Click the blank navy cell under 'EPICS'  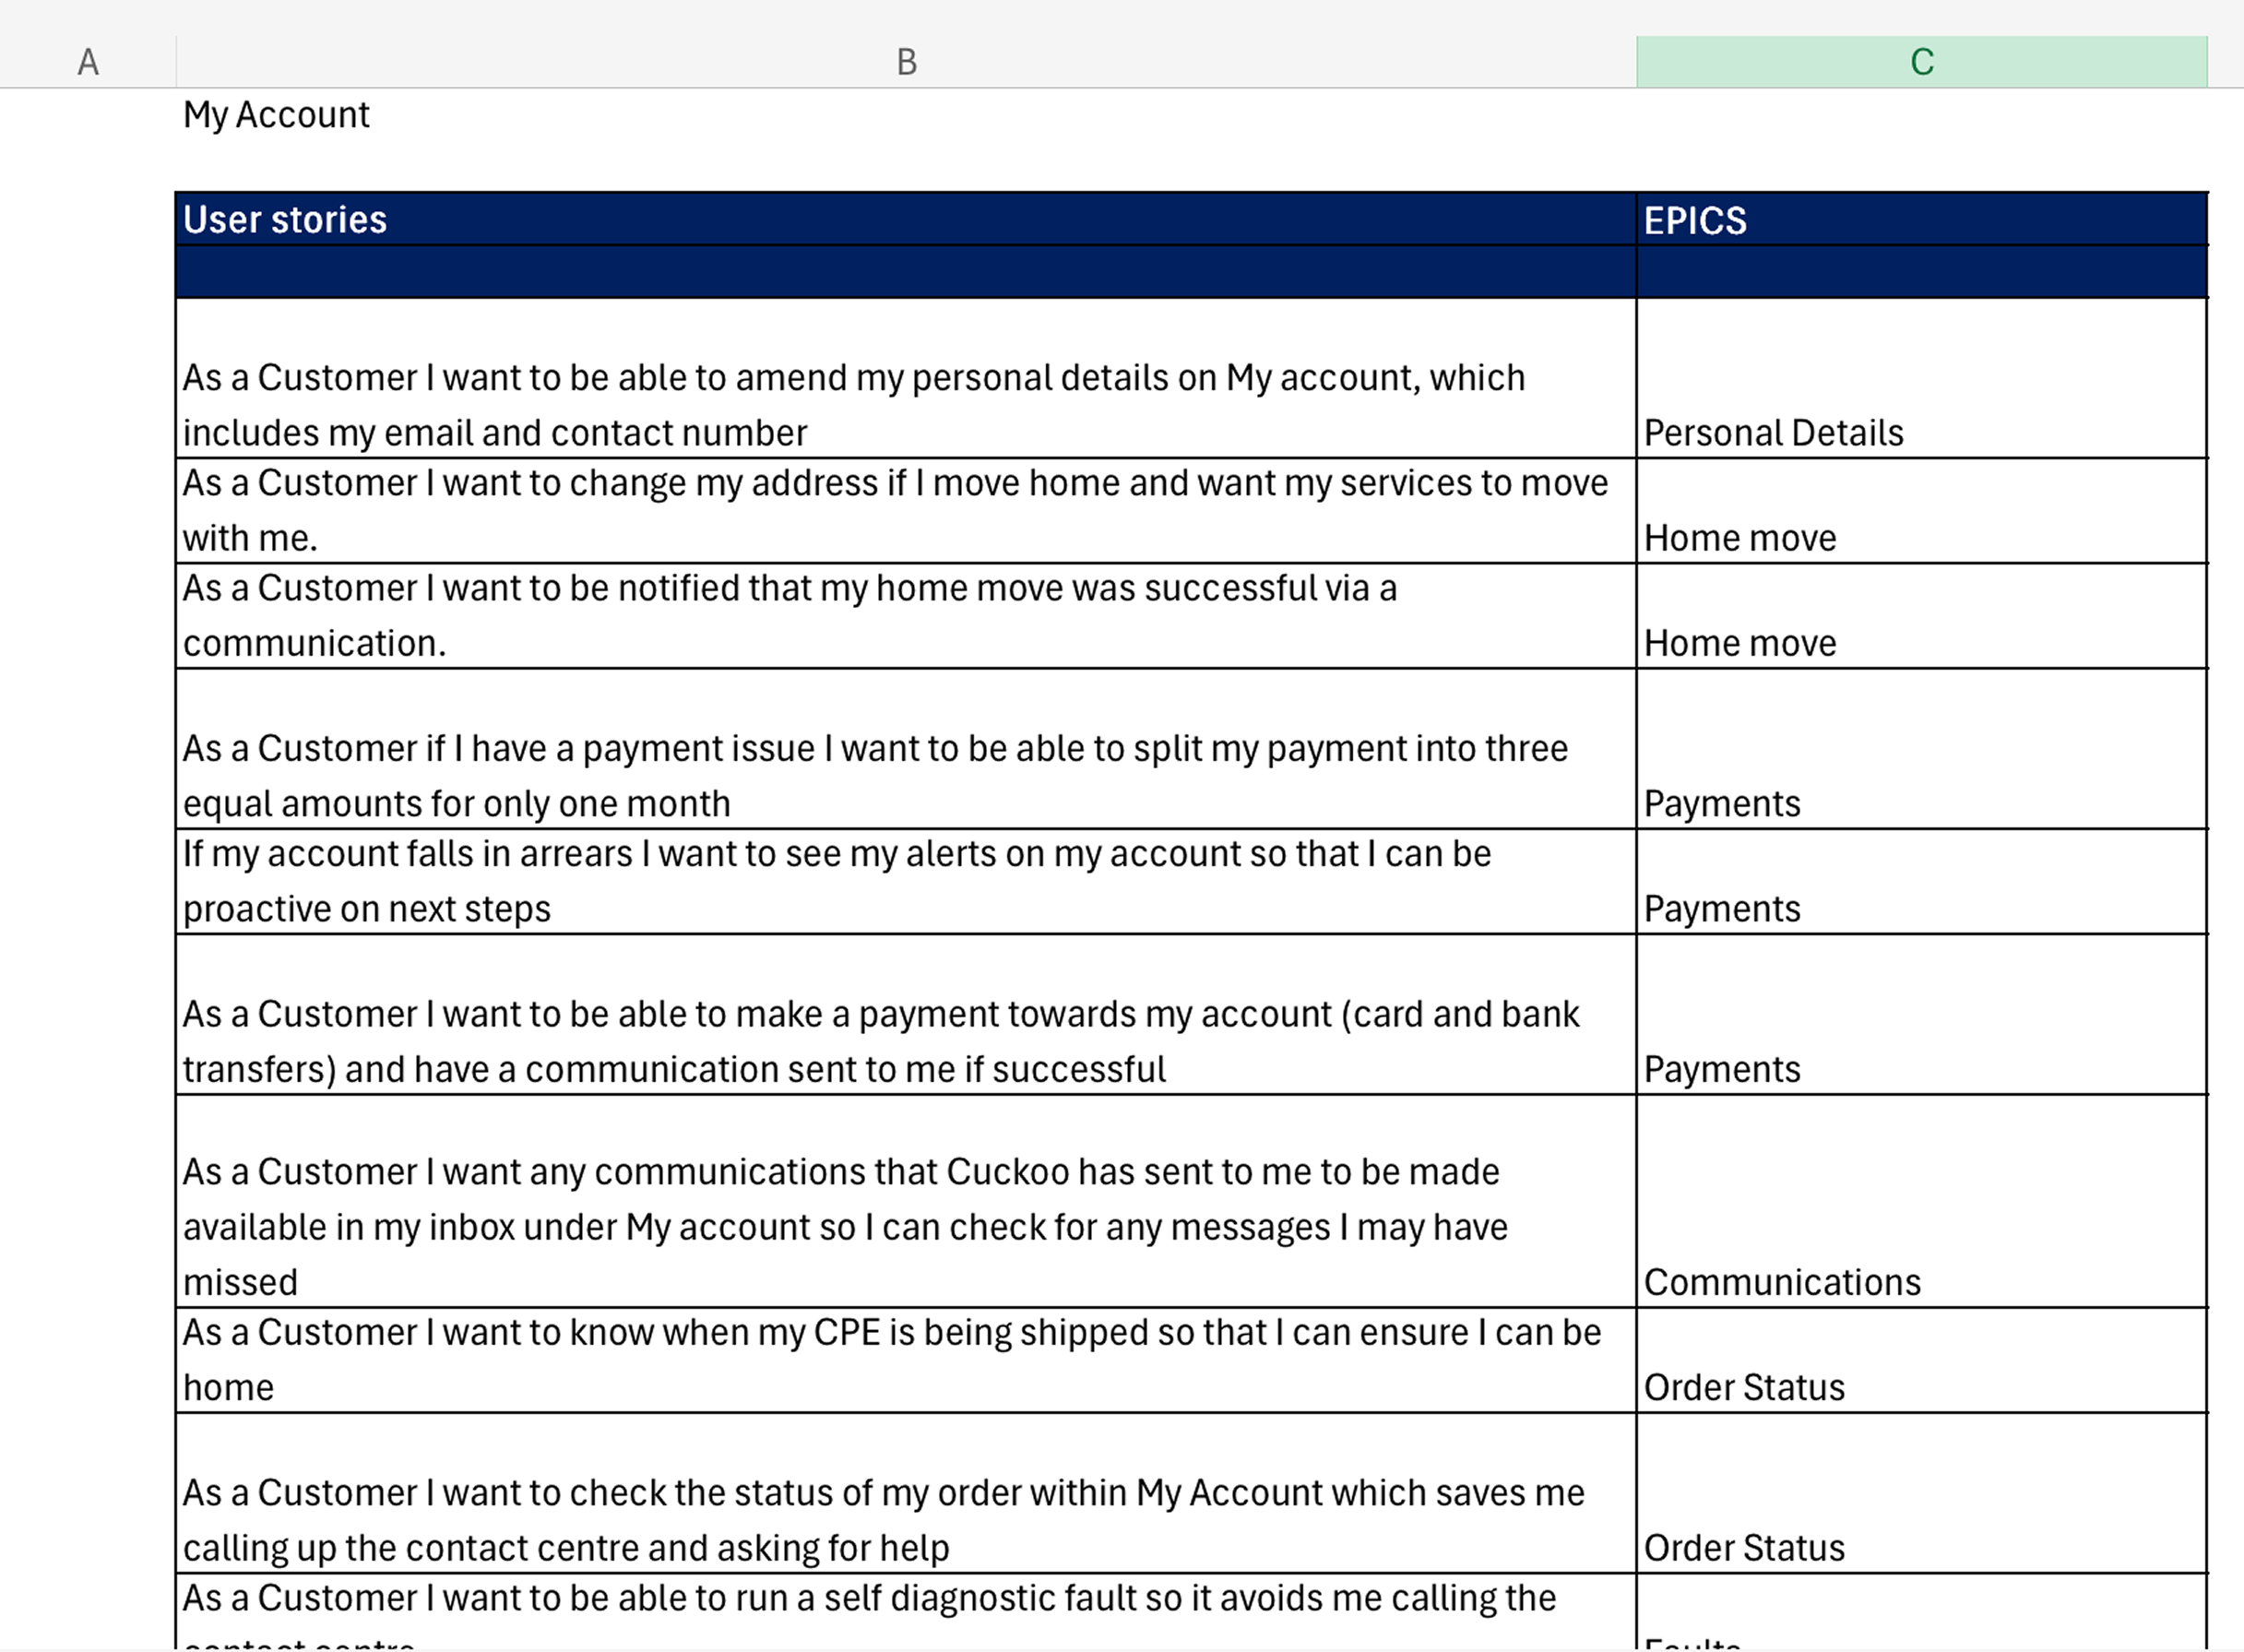click(1920, 272)
